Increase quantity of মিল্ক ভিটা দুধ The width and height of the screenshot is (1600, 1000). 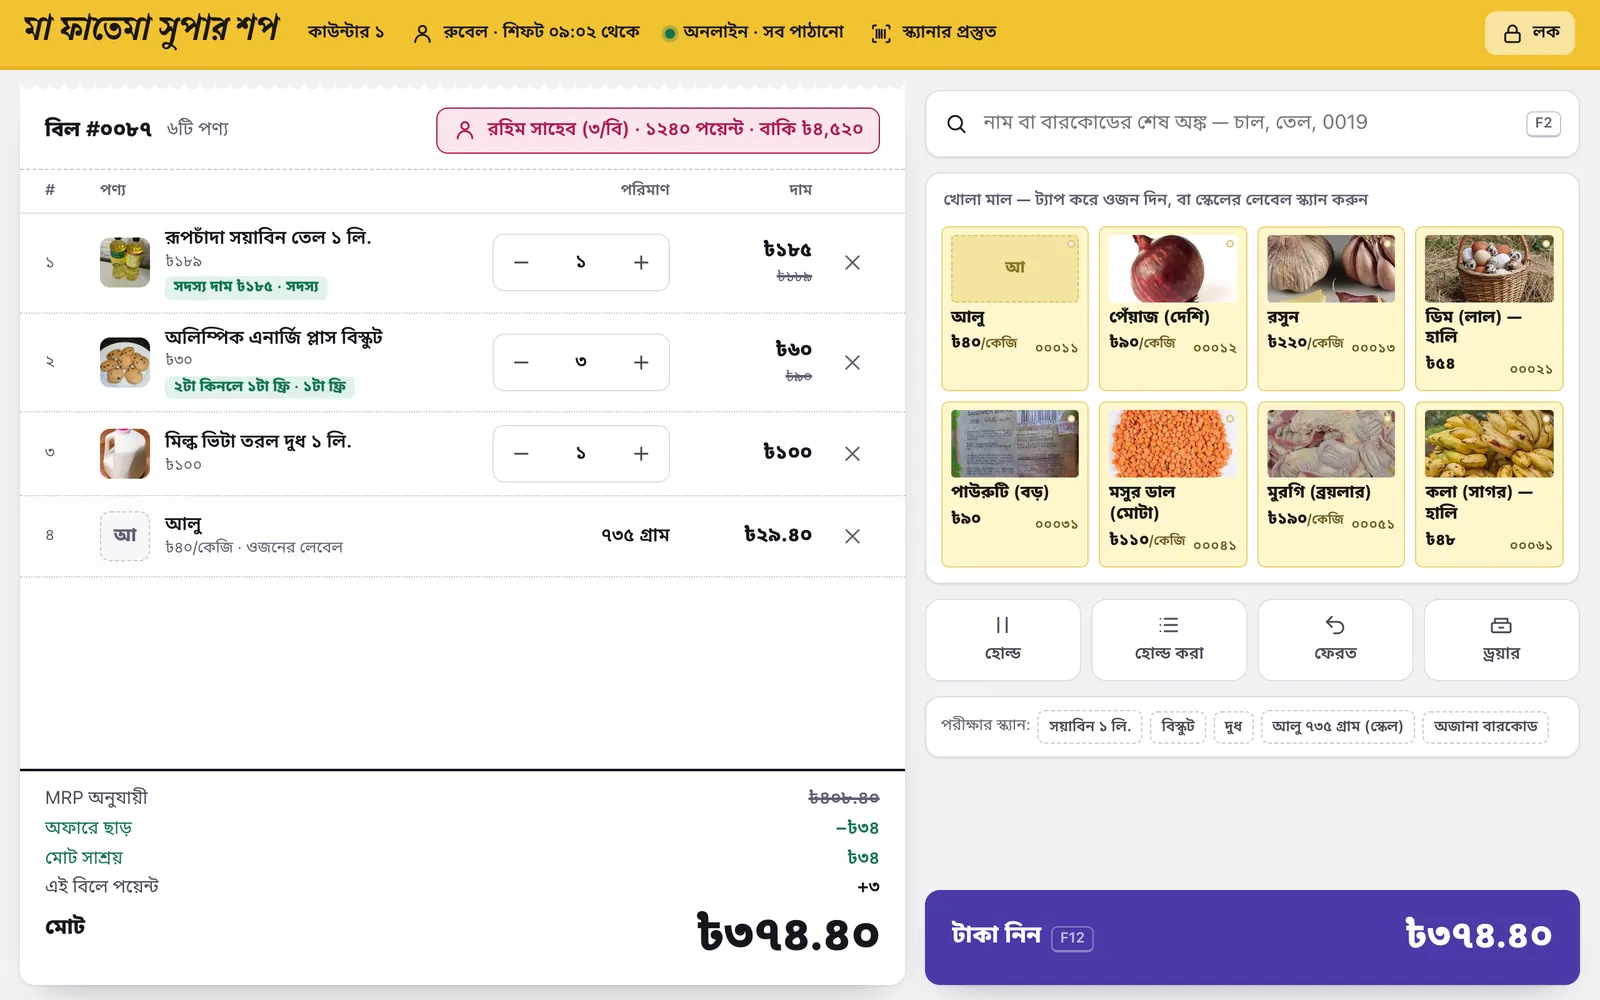pyautogui.click(x=641, y=454)
